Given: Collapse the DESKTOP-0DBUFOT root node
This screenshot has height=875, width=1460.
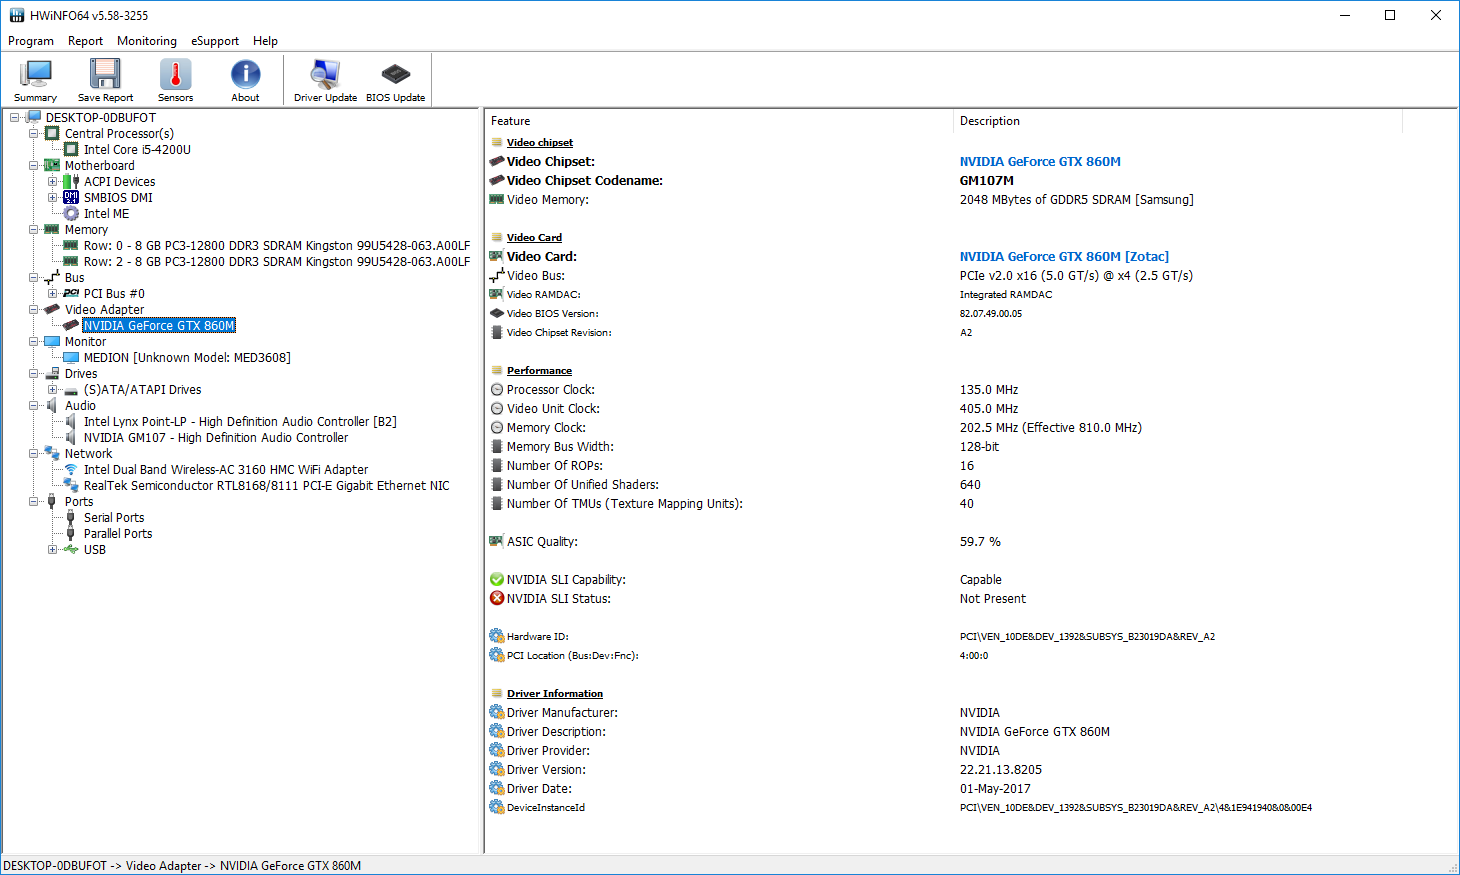Looking at the screenshot, I should tap(14, 117).
